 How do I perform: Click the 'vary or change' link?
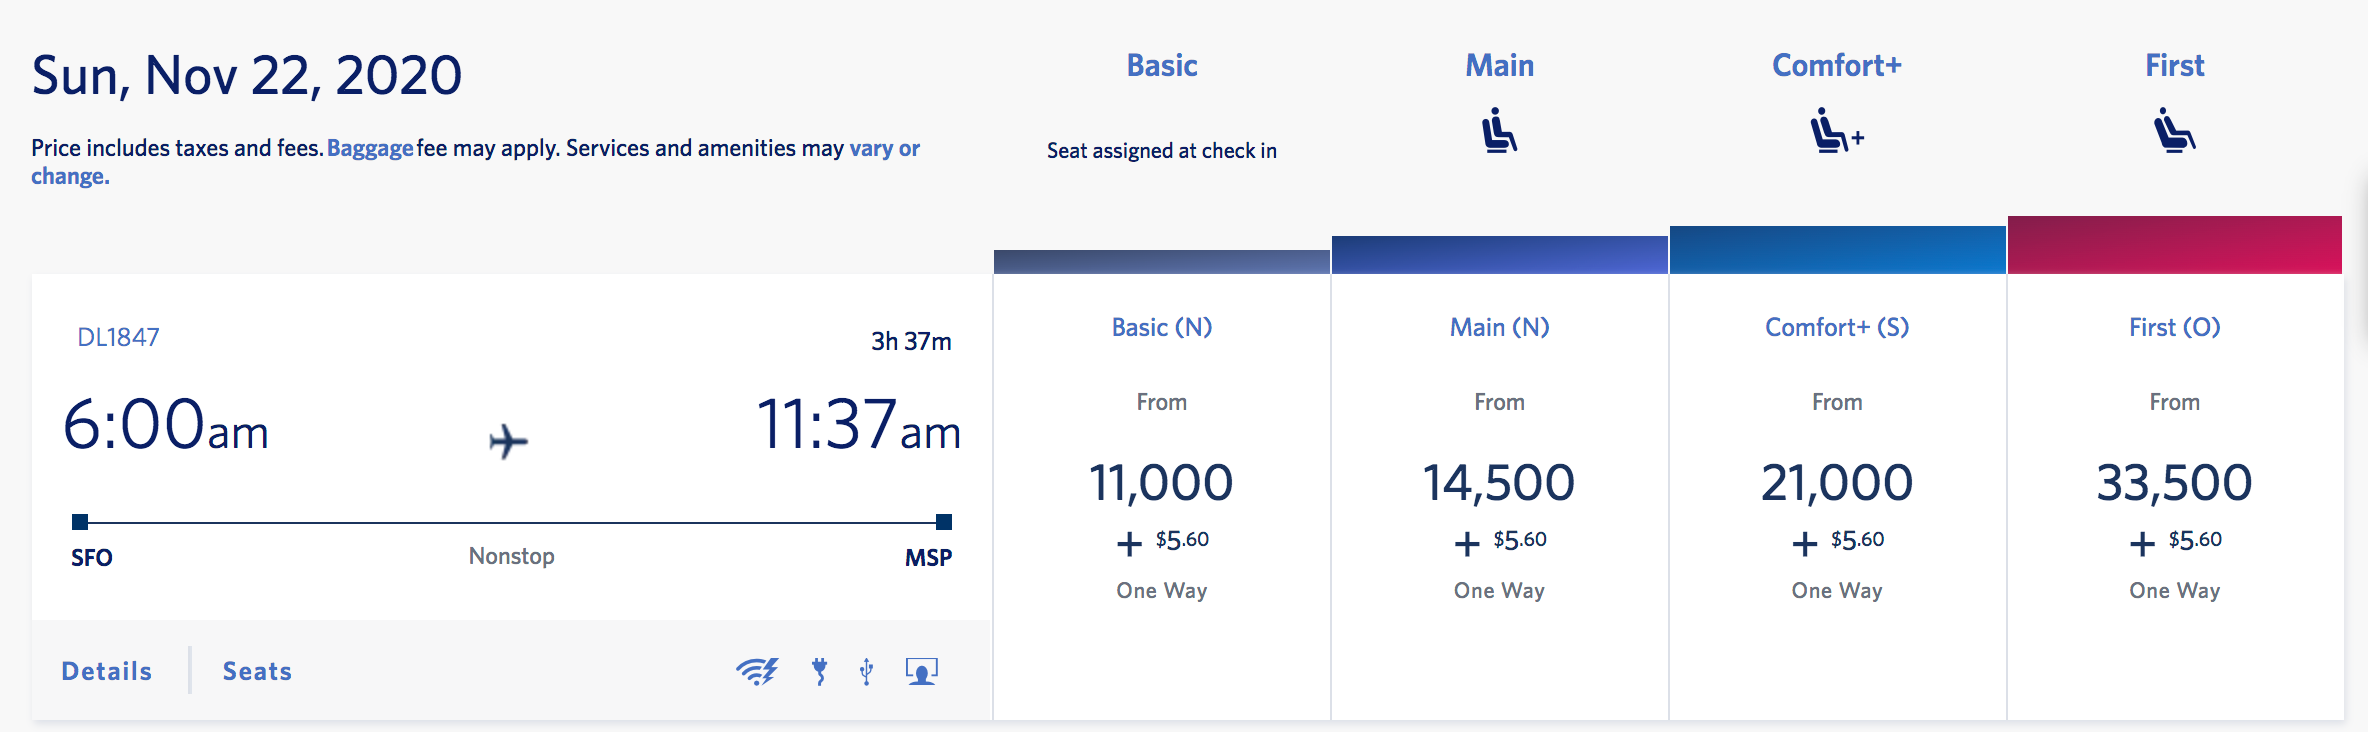pyautogui.click(x=884, y=149)
